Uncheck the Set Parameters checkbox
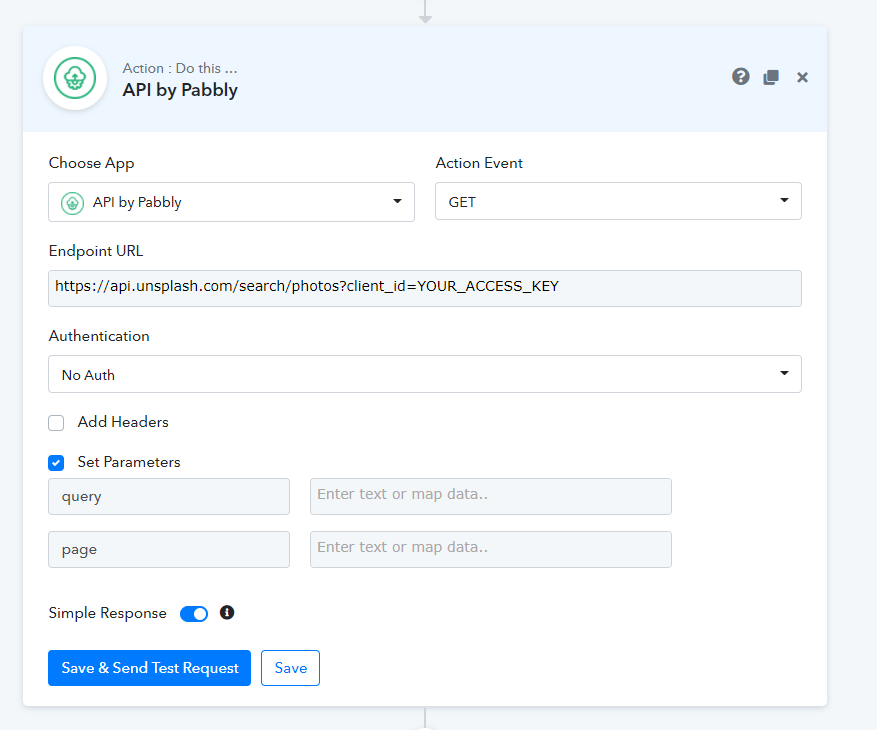The image size is (877, 730). click(56, 463)
